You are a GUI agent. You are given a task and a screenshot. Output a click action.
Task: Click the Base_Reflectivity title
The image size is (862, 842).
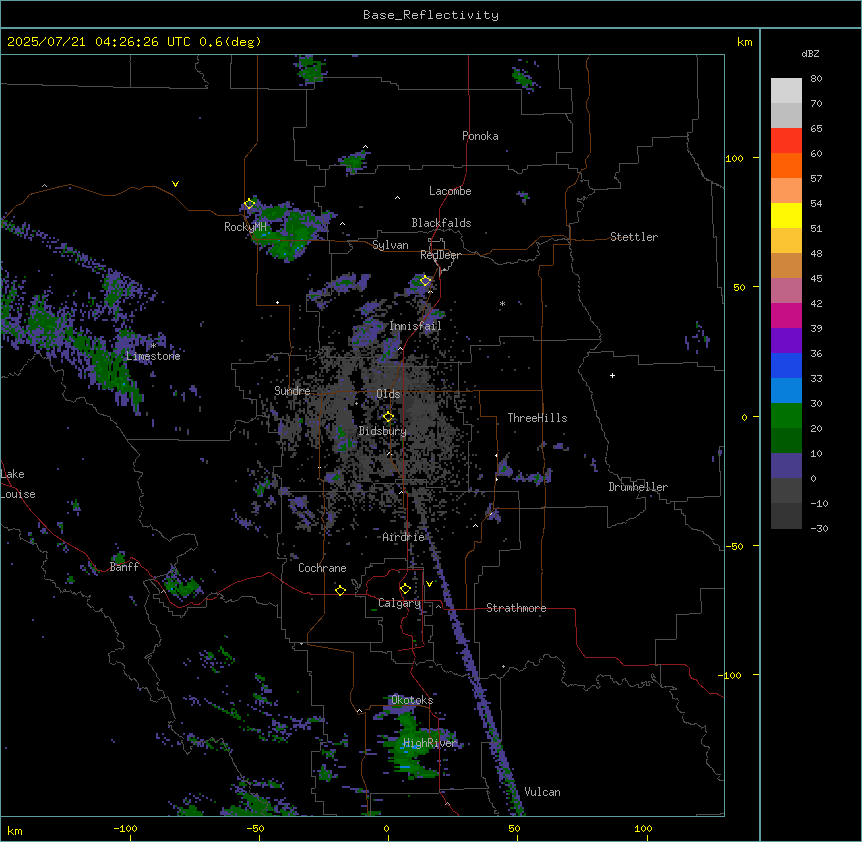431,15
